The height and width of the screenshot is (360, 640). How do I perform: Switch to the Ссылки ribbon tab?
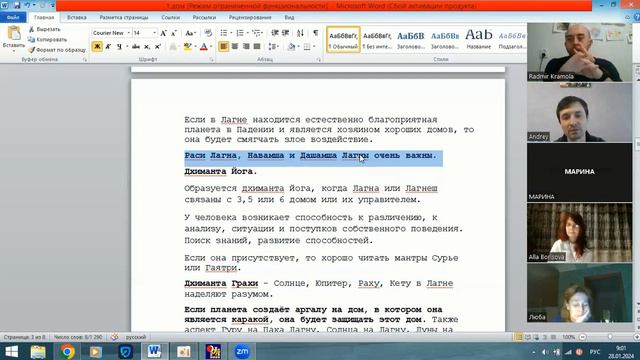click(x=171, y=18)
